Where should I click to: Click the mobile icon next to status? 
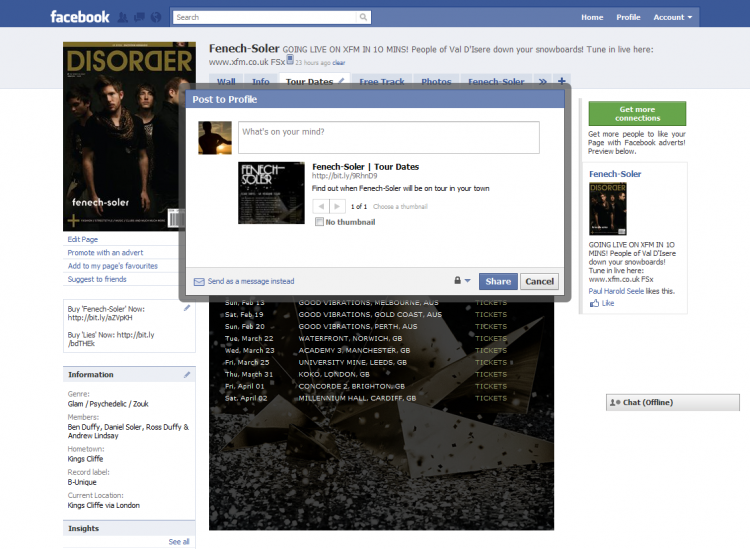[289, 60]
